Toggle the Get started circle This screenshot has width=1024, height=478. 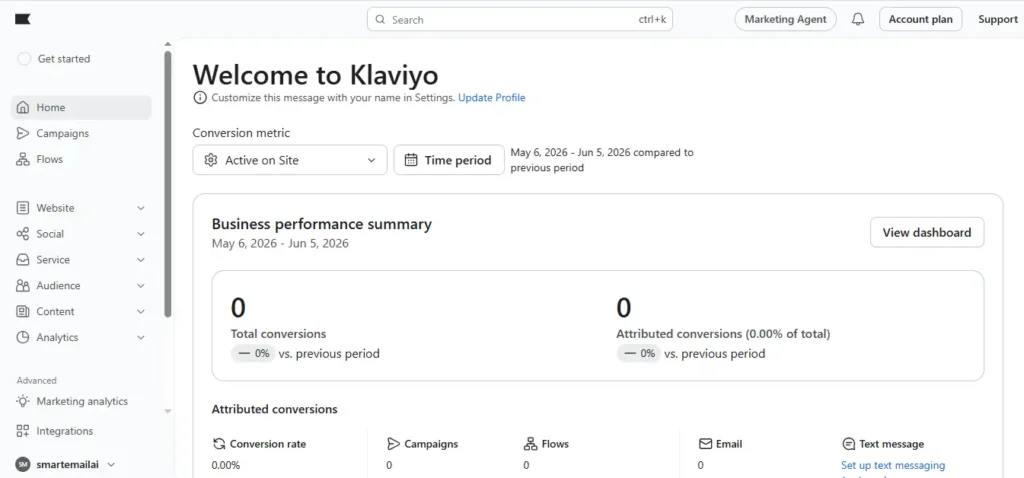coord(24,59)
